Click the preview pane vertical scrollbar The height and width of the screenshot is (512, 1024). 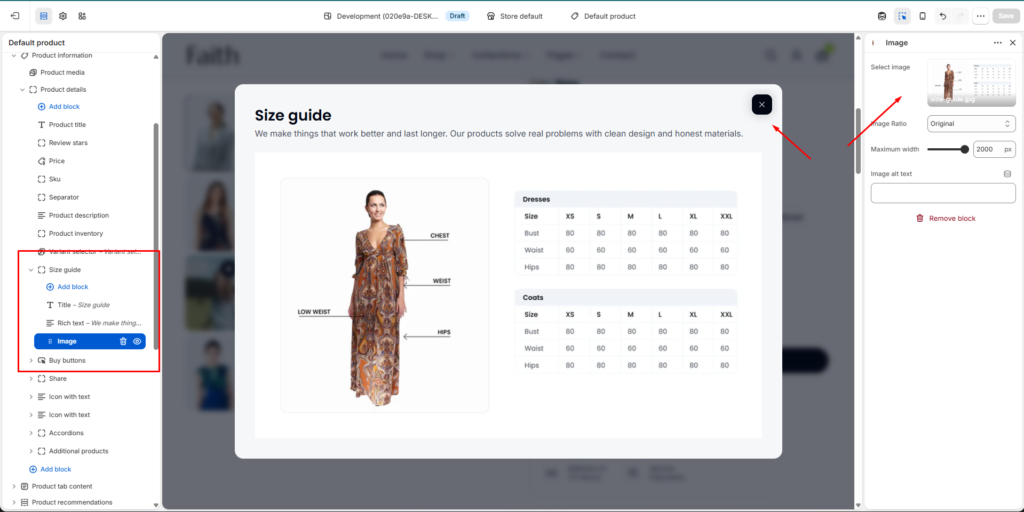point(859,140)
